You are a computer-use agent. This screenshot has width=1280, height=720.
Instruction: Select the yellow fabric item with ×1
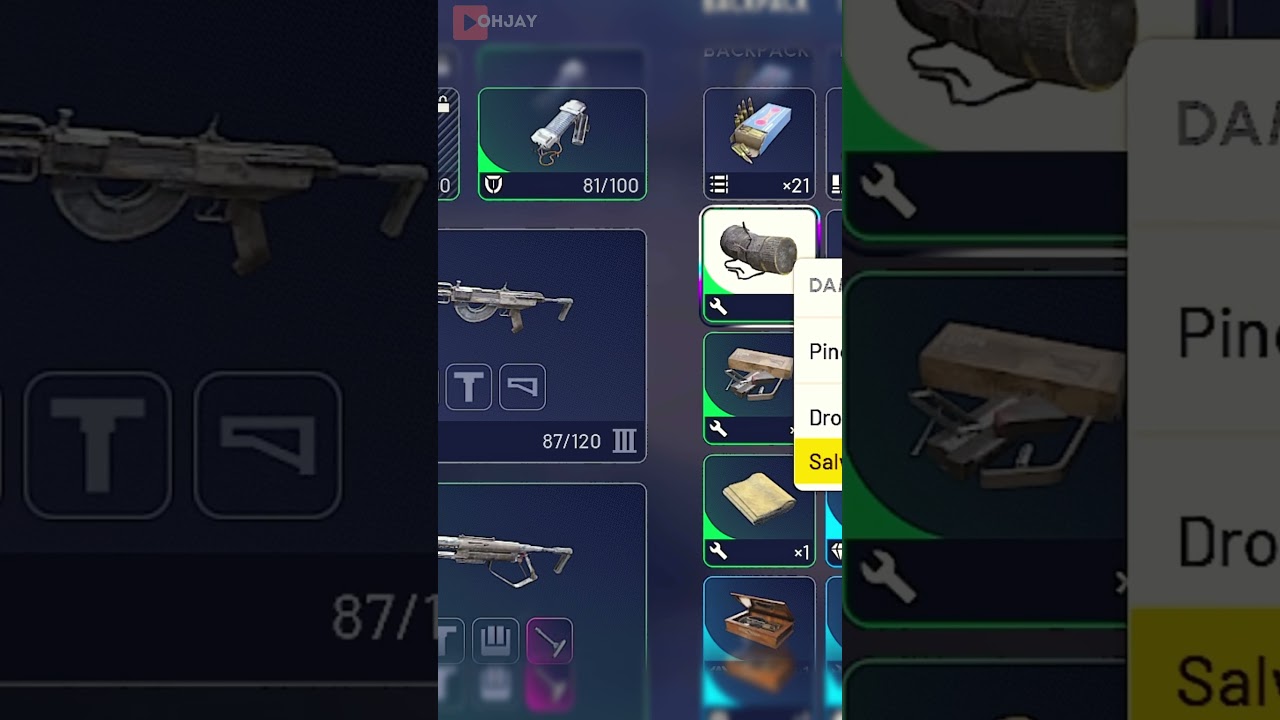pyautogui.click(x=759, y=511)
